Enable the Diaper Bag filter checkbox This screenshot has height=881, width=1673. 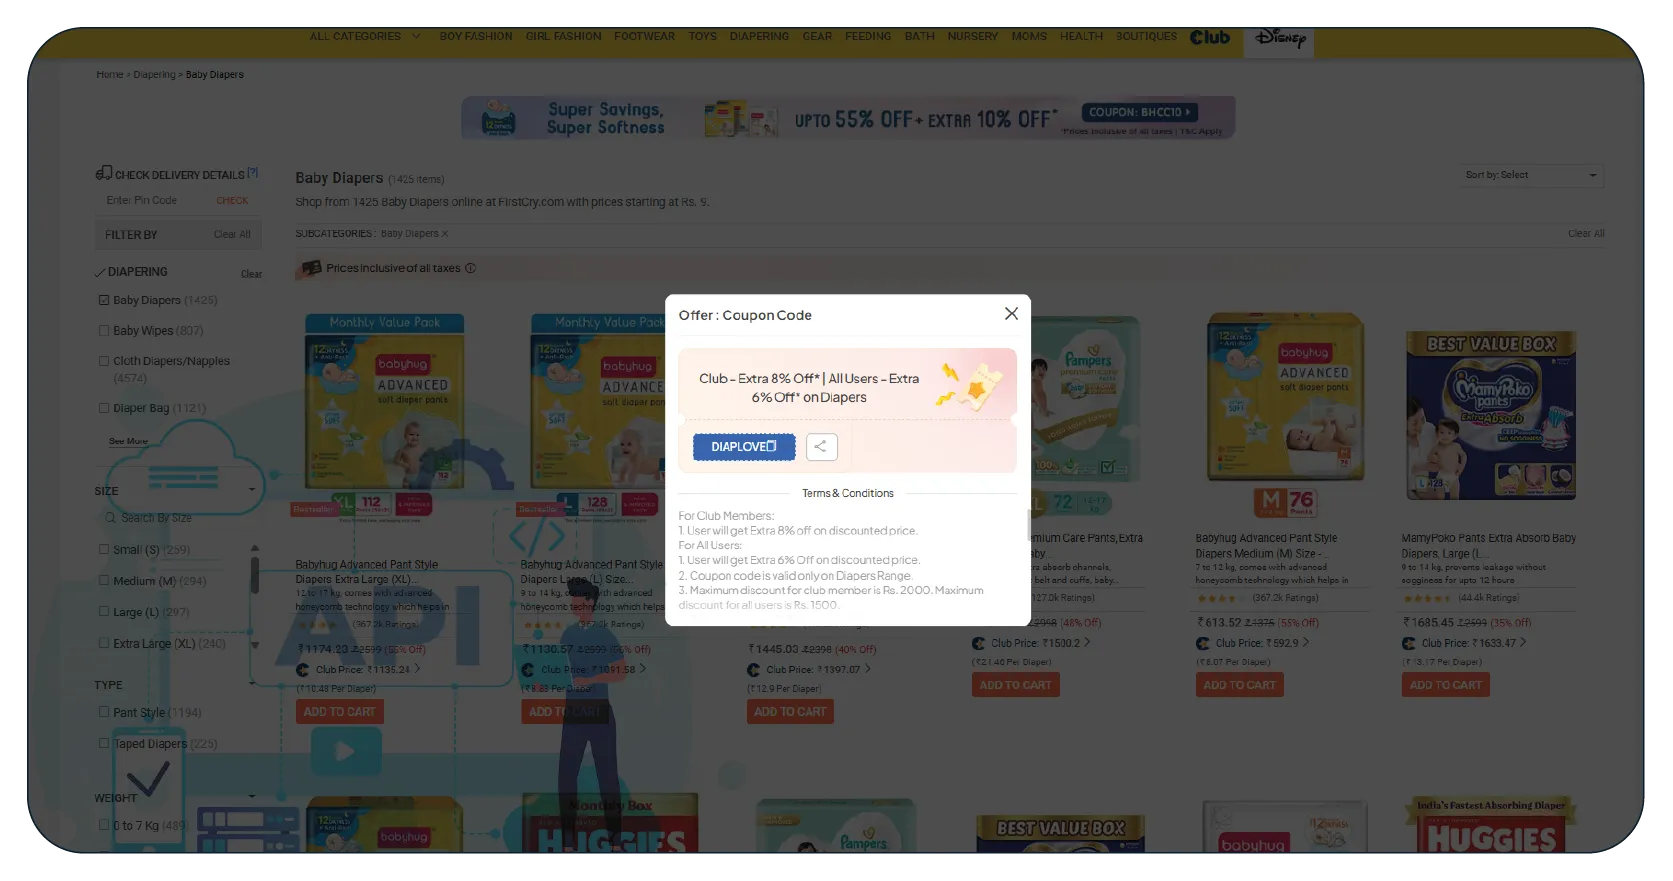point(104,408)
